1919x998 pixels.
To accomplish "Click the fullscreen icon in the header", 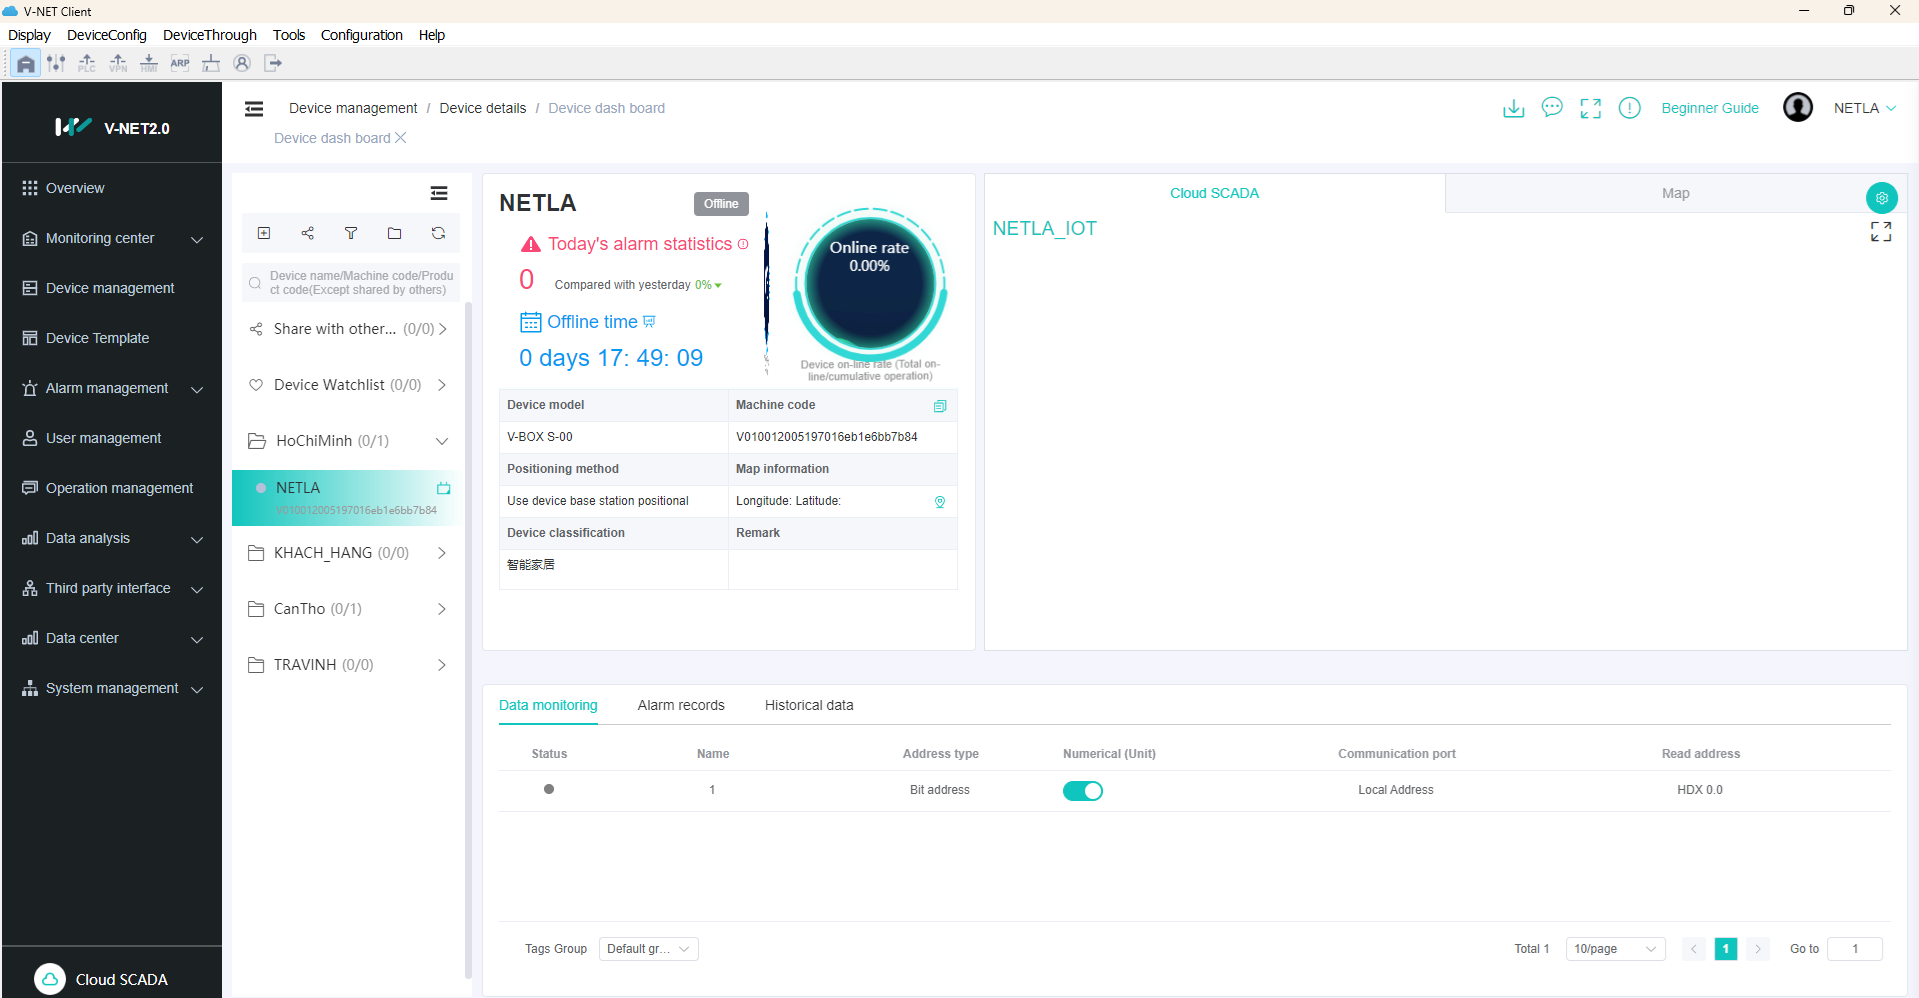I will click(x=1591, y=108).
